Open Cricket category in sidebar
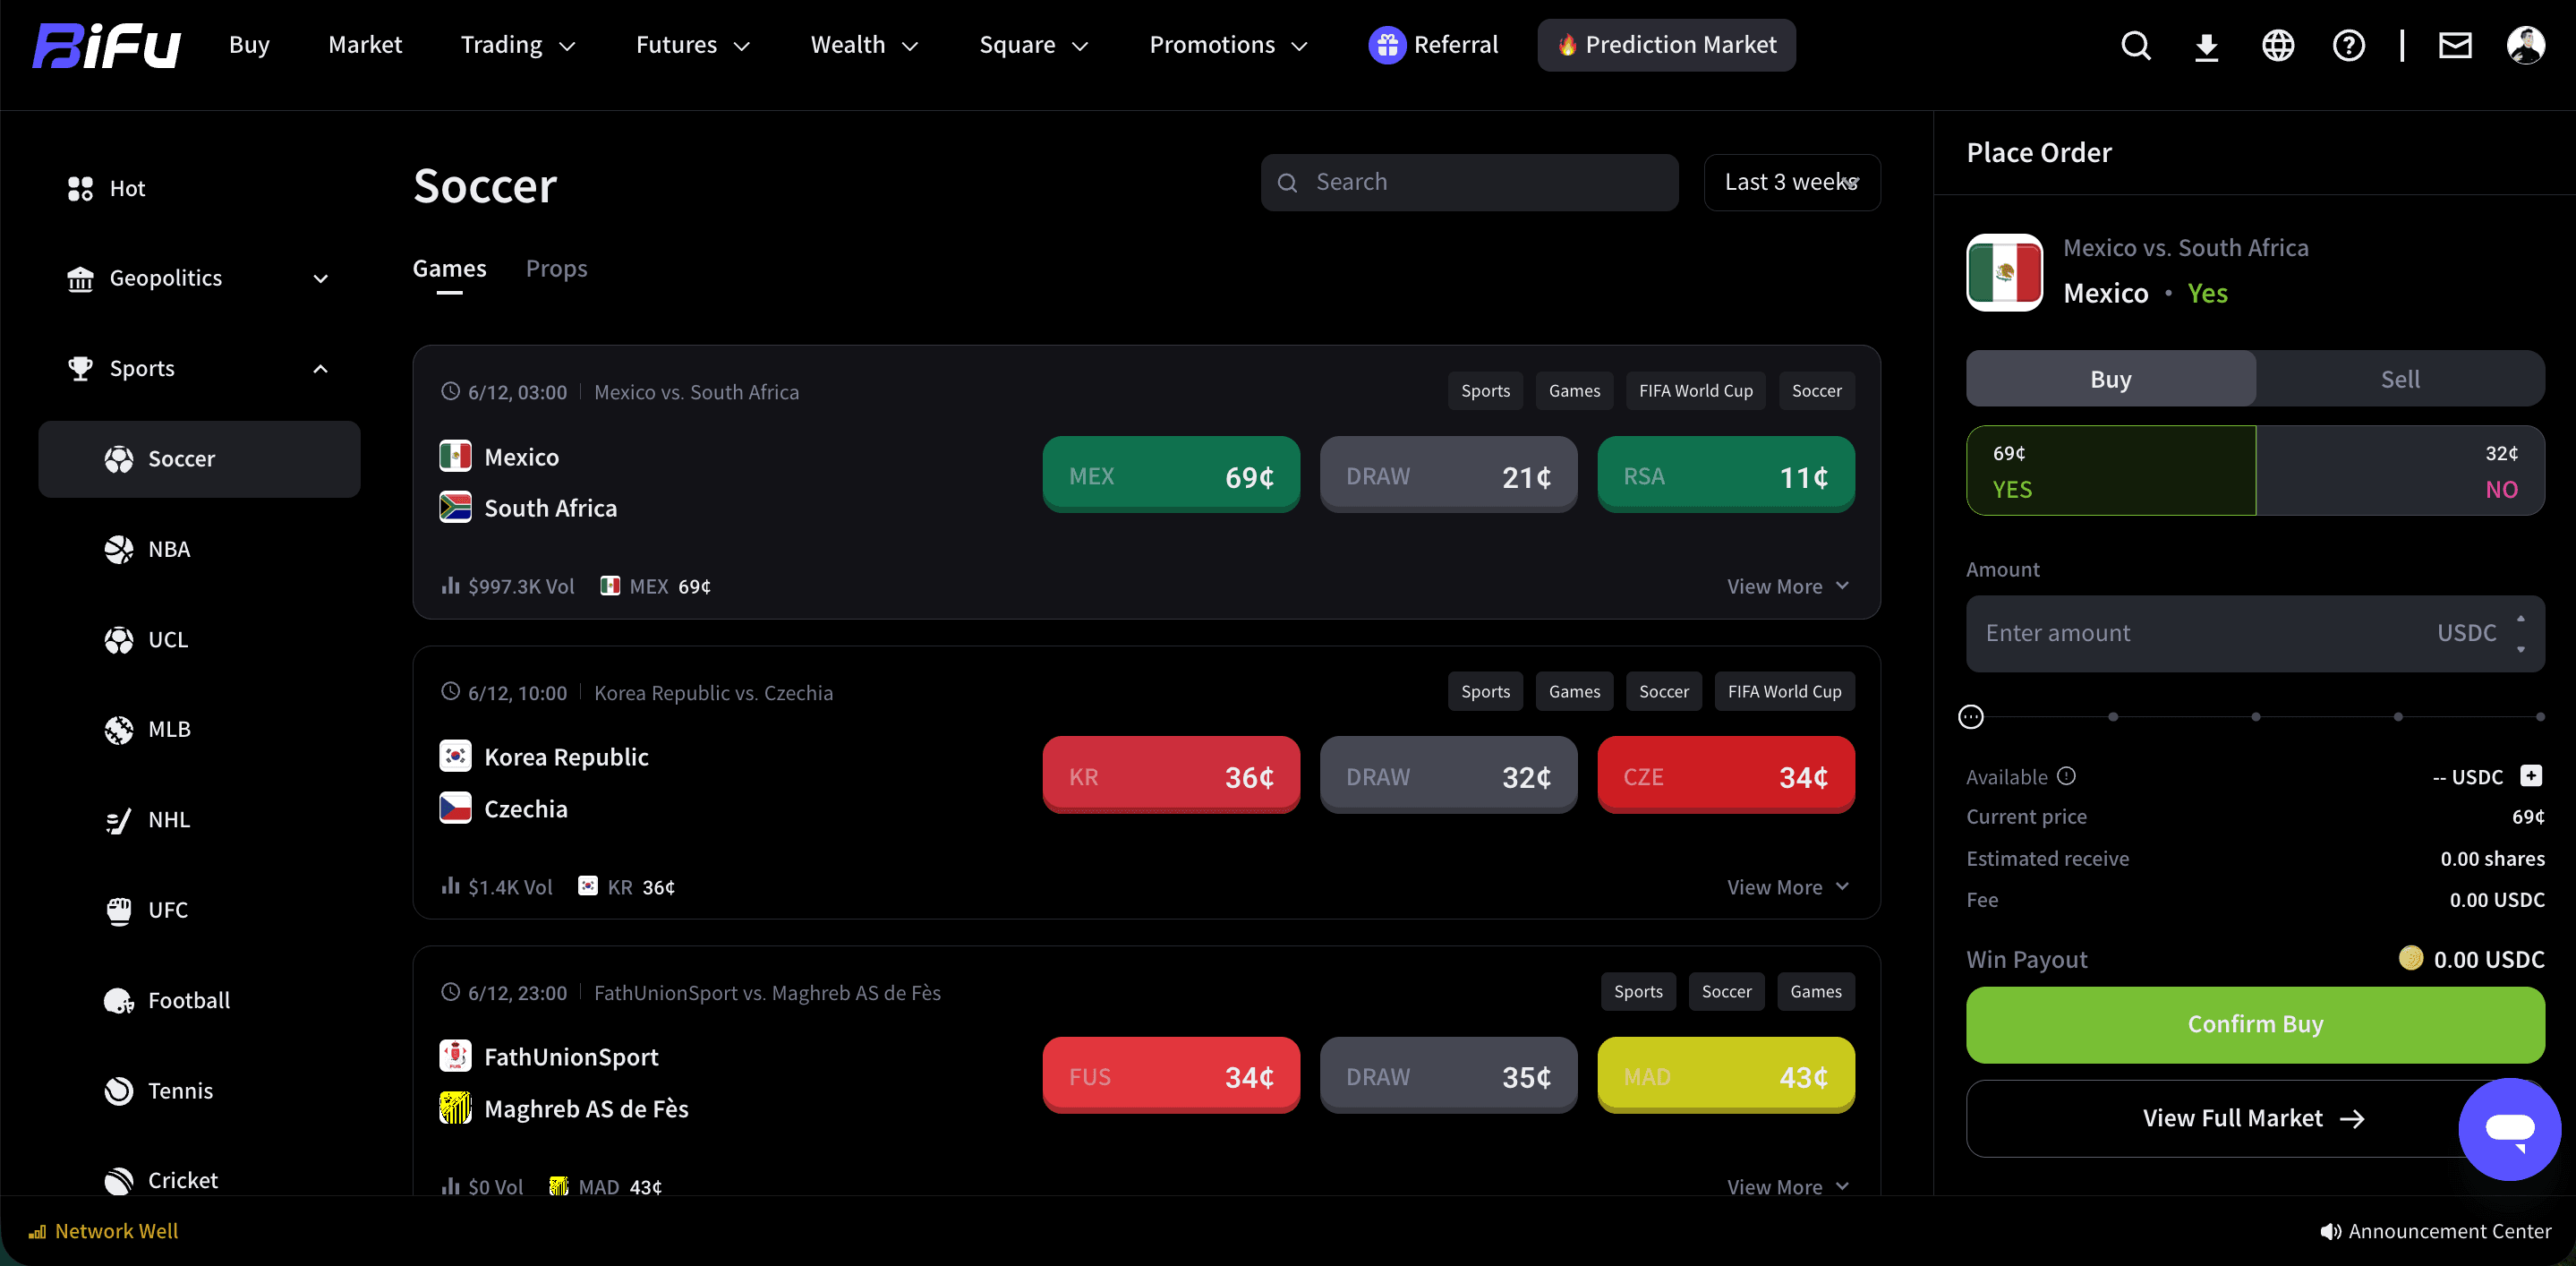 [199, 1180]
